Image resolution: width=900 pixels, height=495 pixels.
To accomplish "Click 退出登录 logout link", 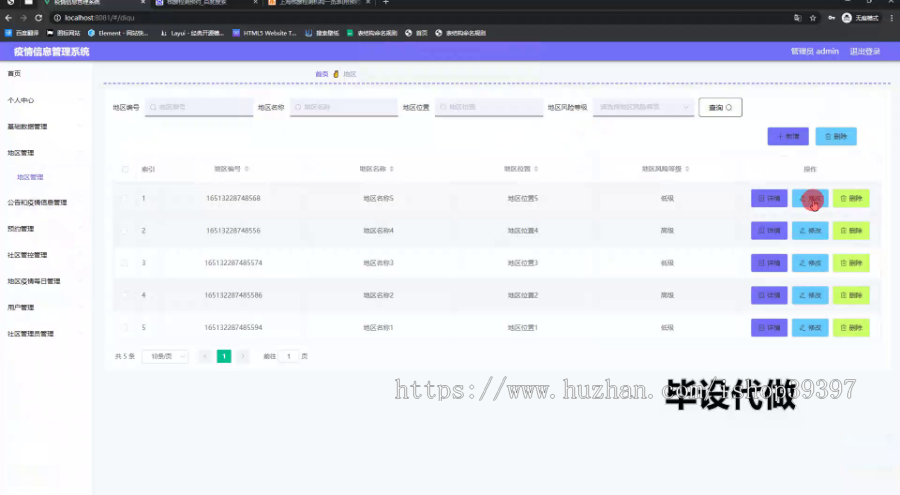I will coord(864,51).
